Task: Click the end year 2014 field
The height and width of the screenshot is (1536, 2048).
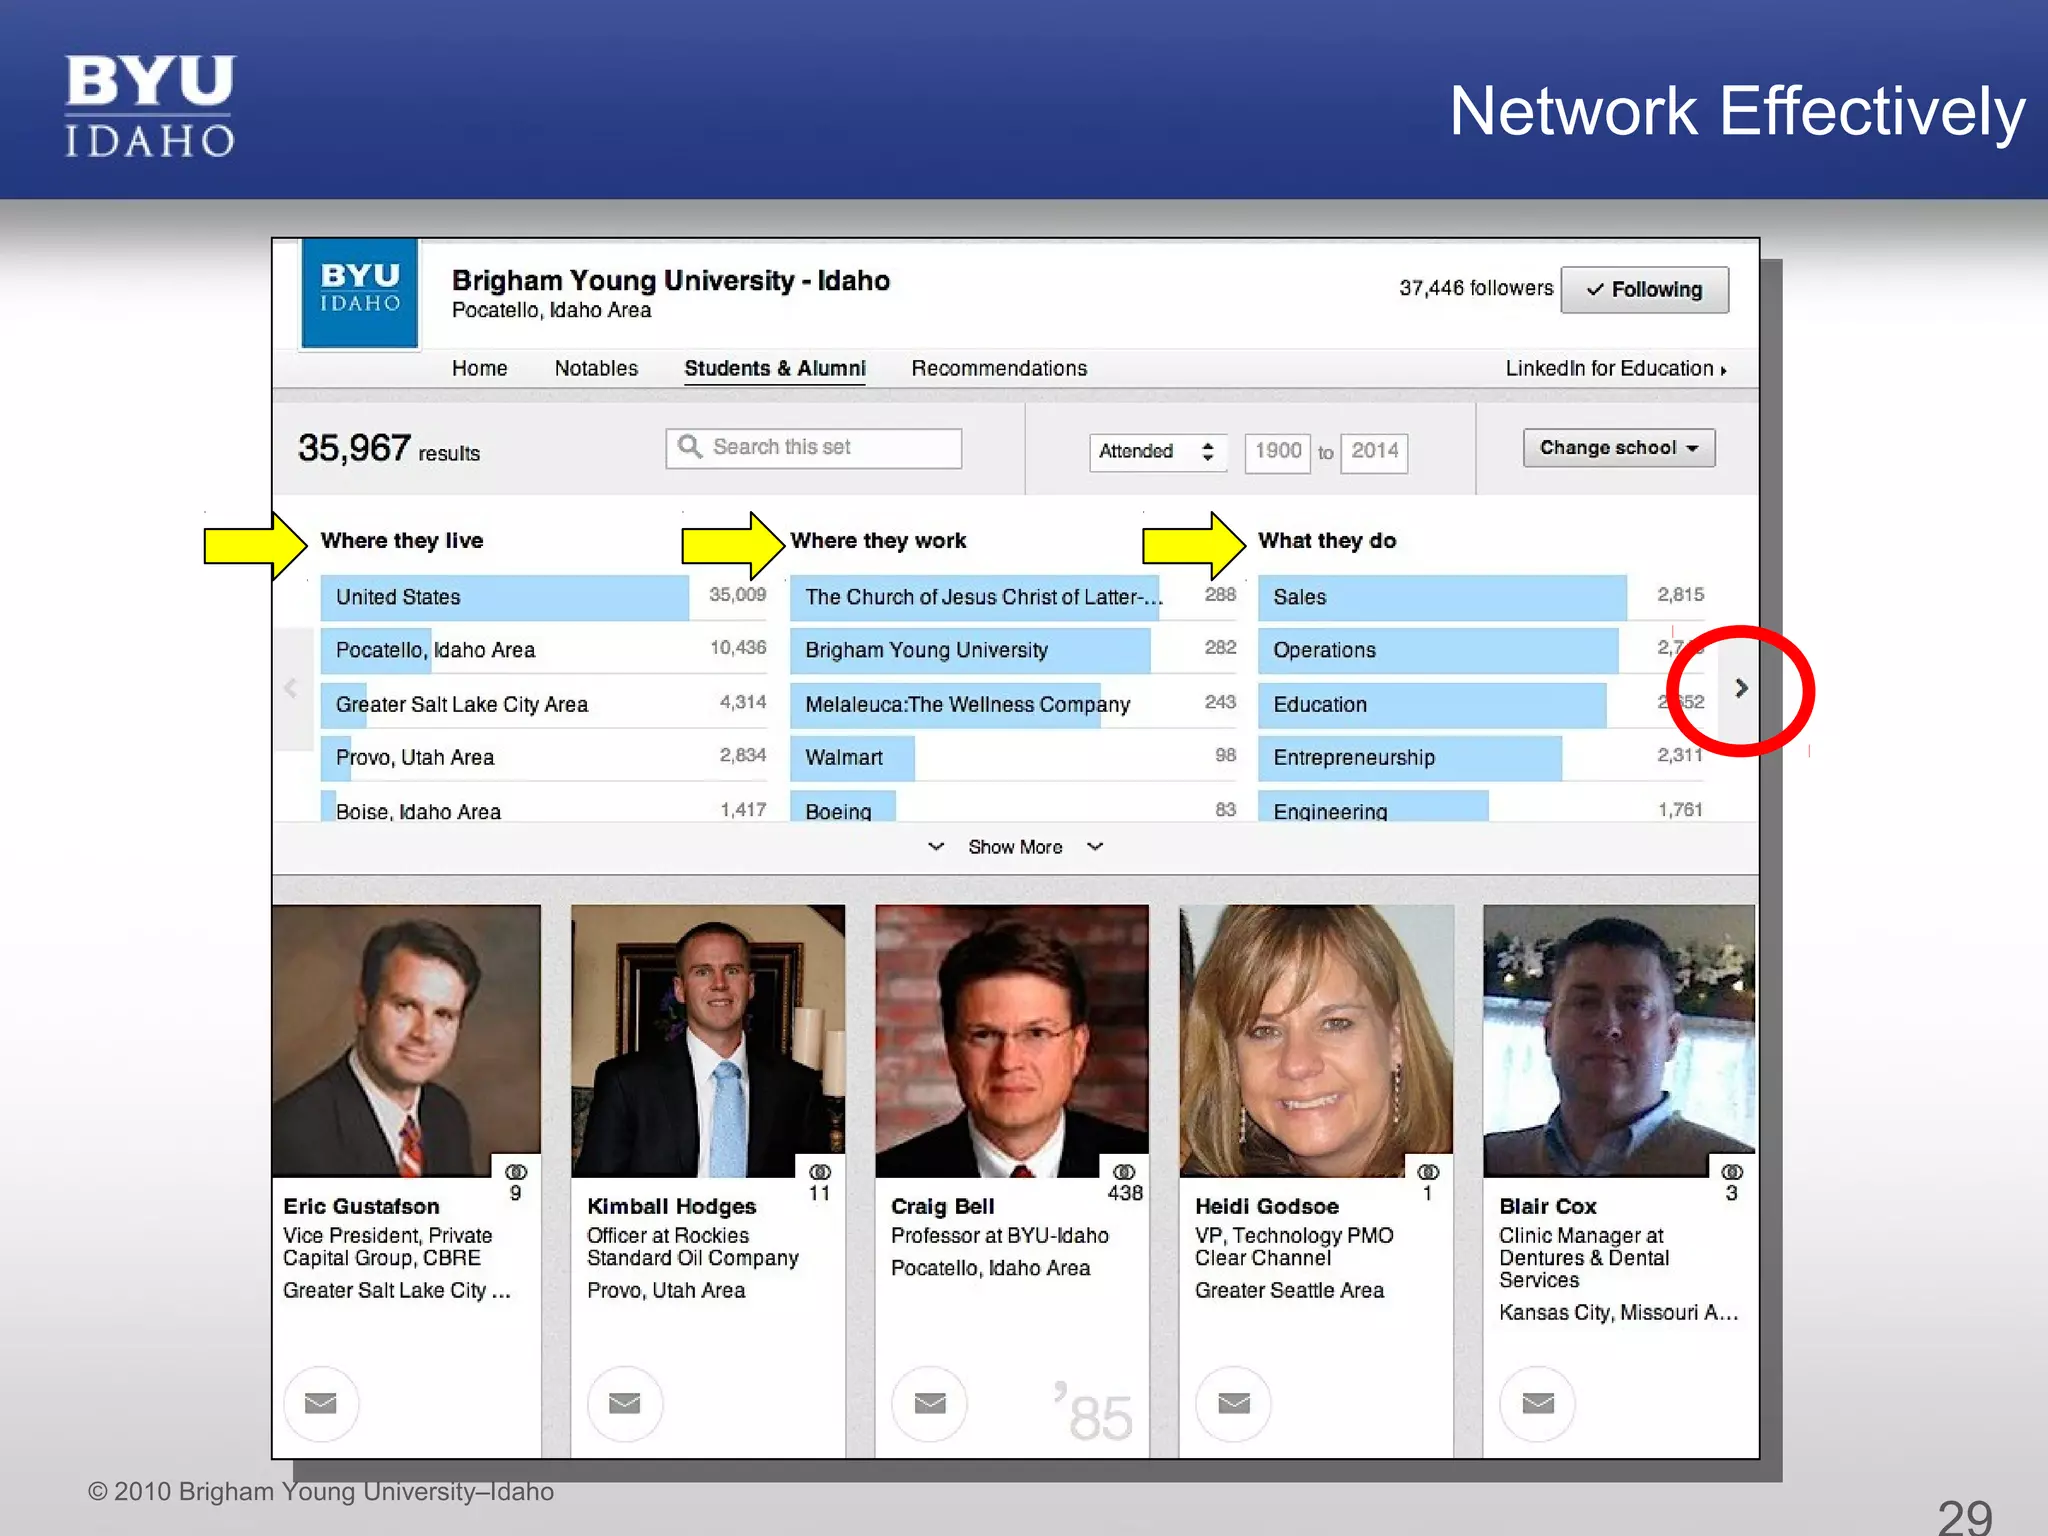Action: pos(1374,452)
